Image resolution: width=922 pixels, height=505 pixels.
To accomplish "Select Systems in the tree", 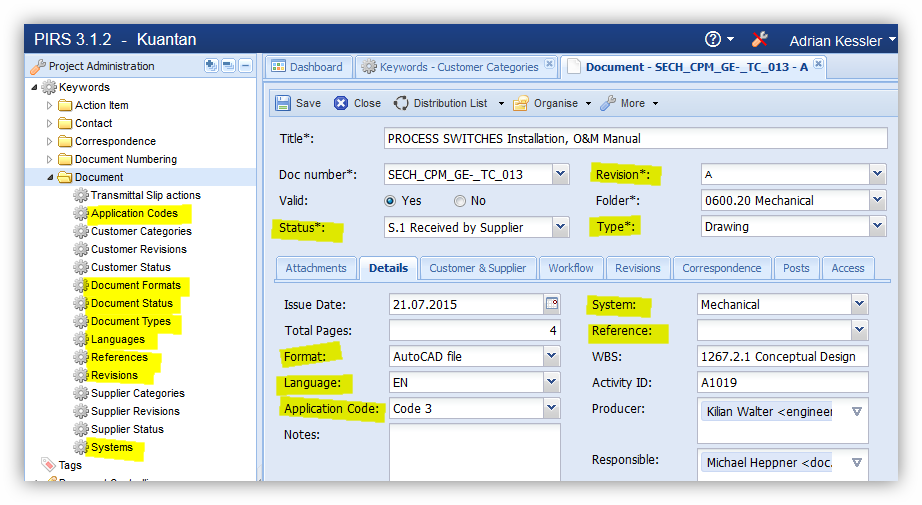I will coord(112,447).
